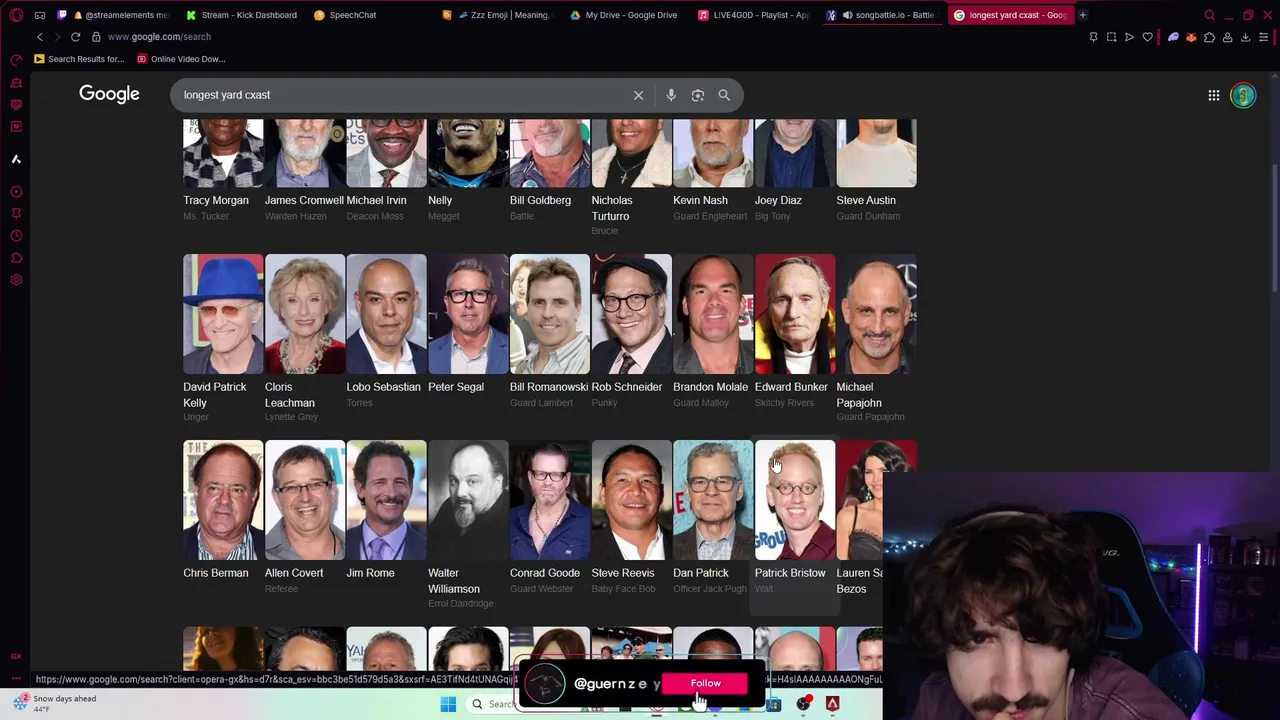
Task: Click the Steve Austin name
Action: tap(866, 200)
